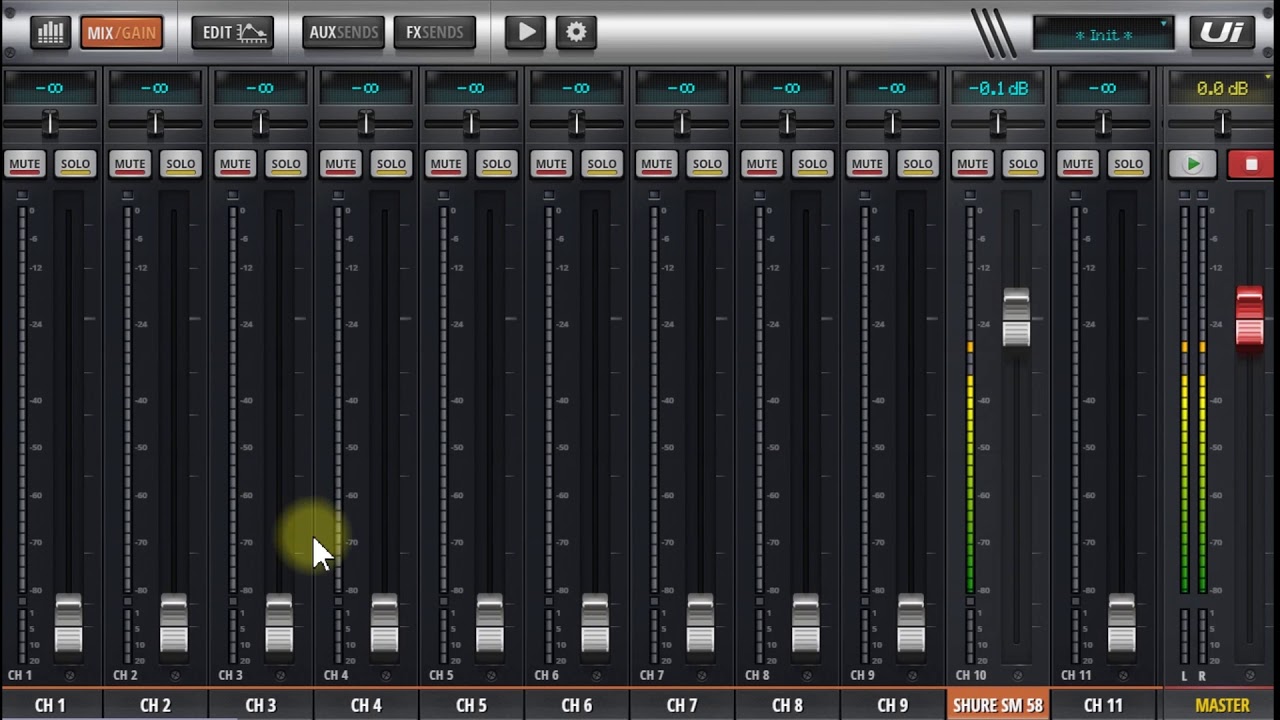1280x720 pixels.
Task: Mute channel CH 9
Action: click(x=867, y=164)
